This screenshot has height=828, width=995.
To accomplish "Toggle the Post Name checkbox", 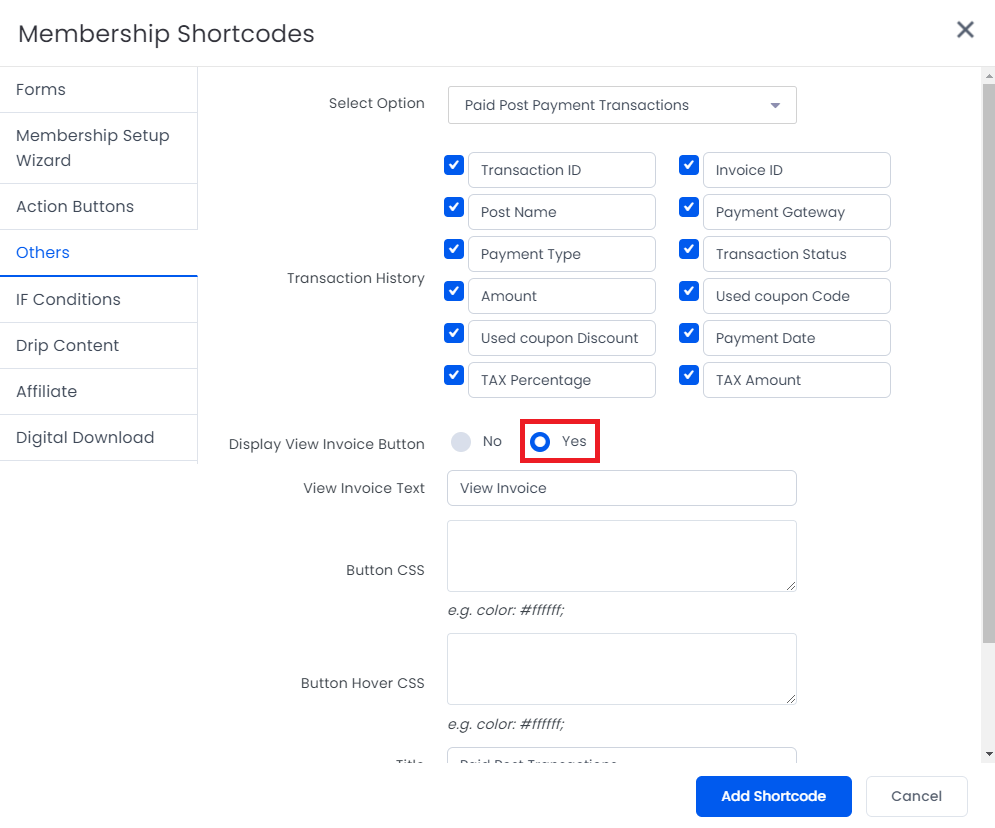I will pyautogui.click(x=454, y=207).
